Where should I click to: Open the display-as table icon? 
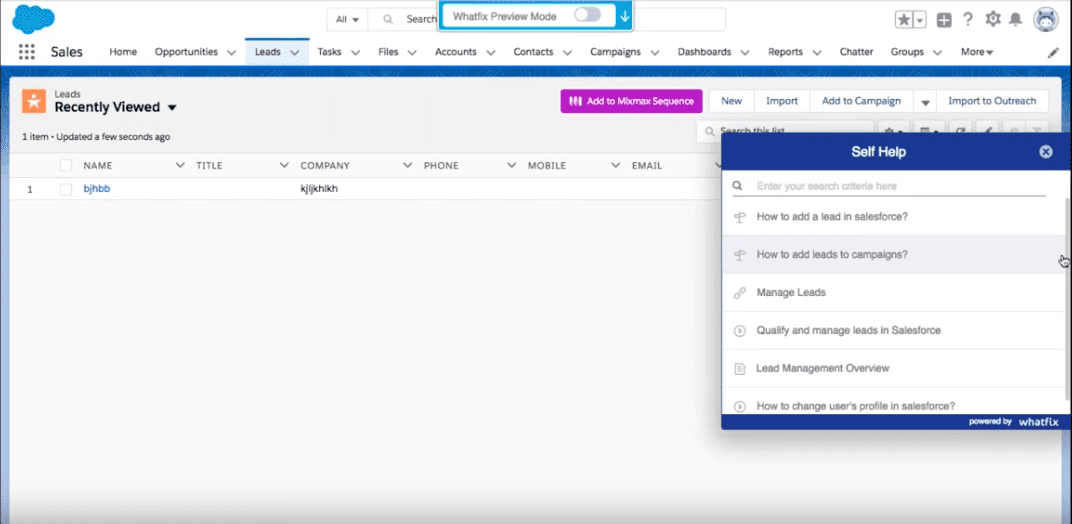928,131
